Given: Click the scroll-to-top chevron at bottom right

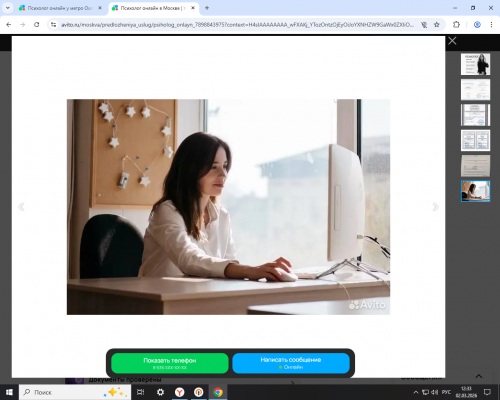Looking at the screenshot, I should 479,377.
